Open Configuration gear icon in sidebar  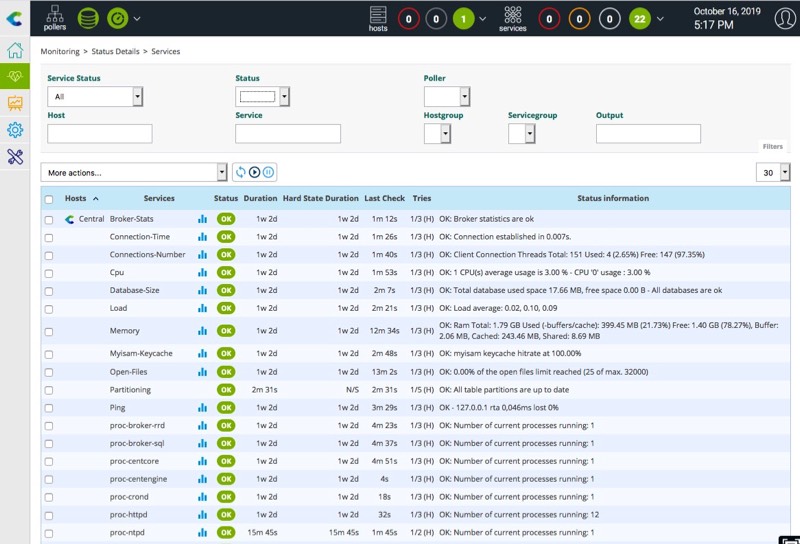[15, 130]
